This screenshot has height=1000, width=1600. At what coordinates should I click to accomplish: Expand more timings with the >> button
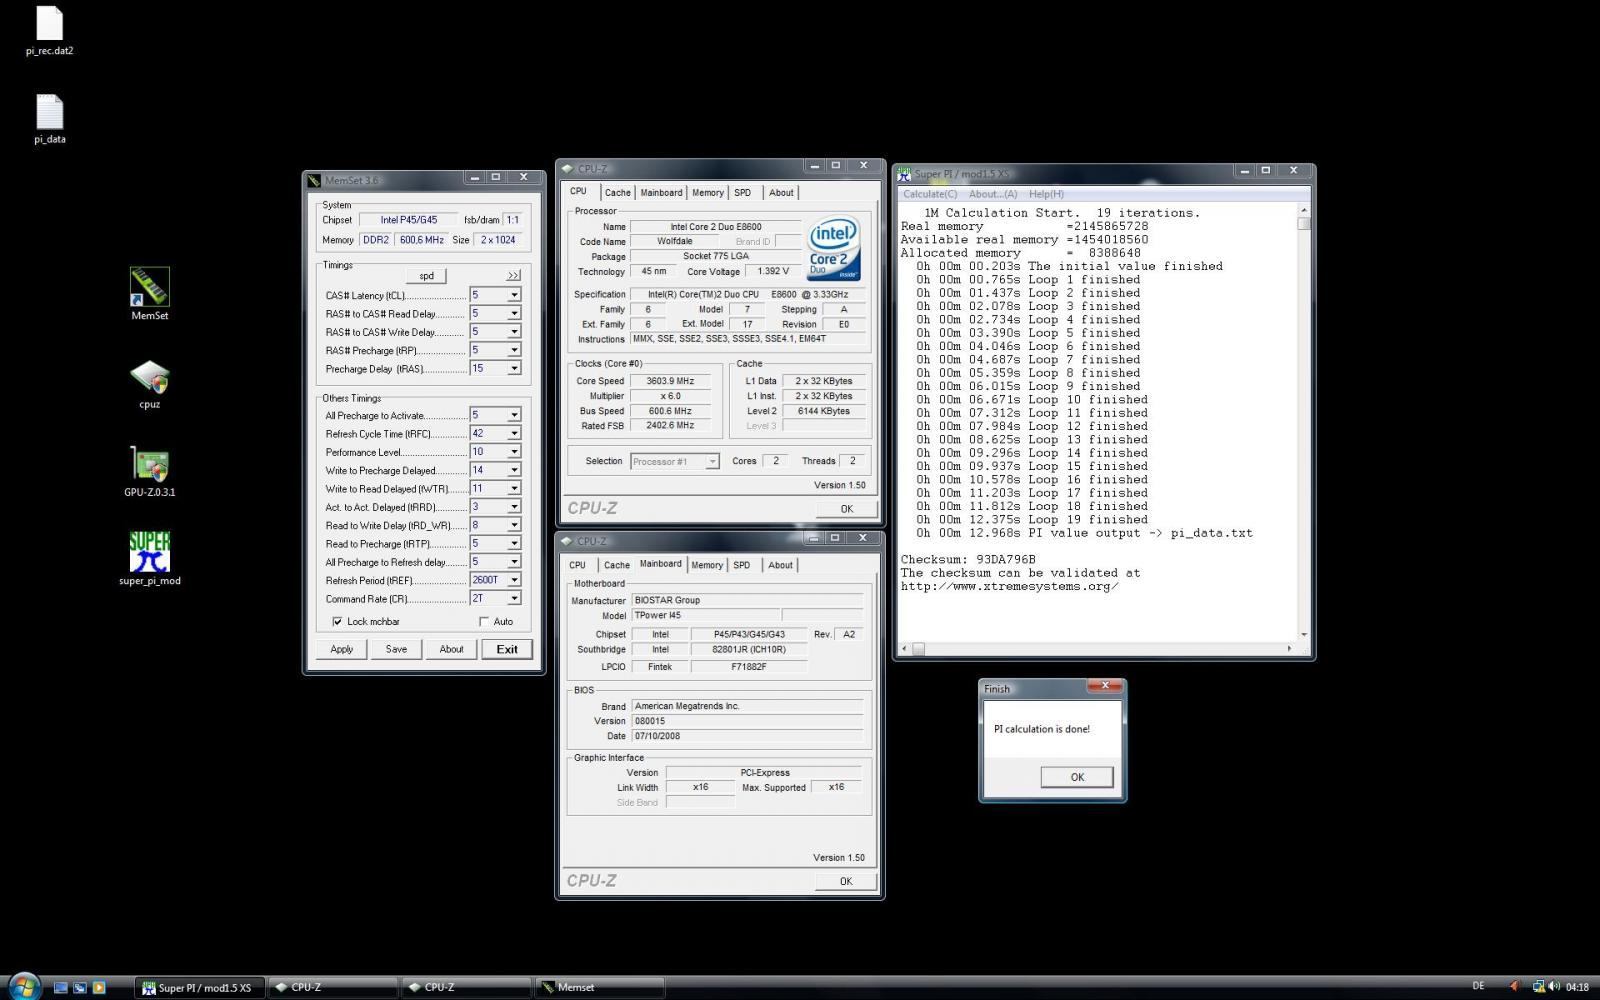(513, 275)
